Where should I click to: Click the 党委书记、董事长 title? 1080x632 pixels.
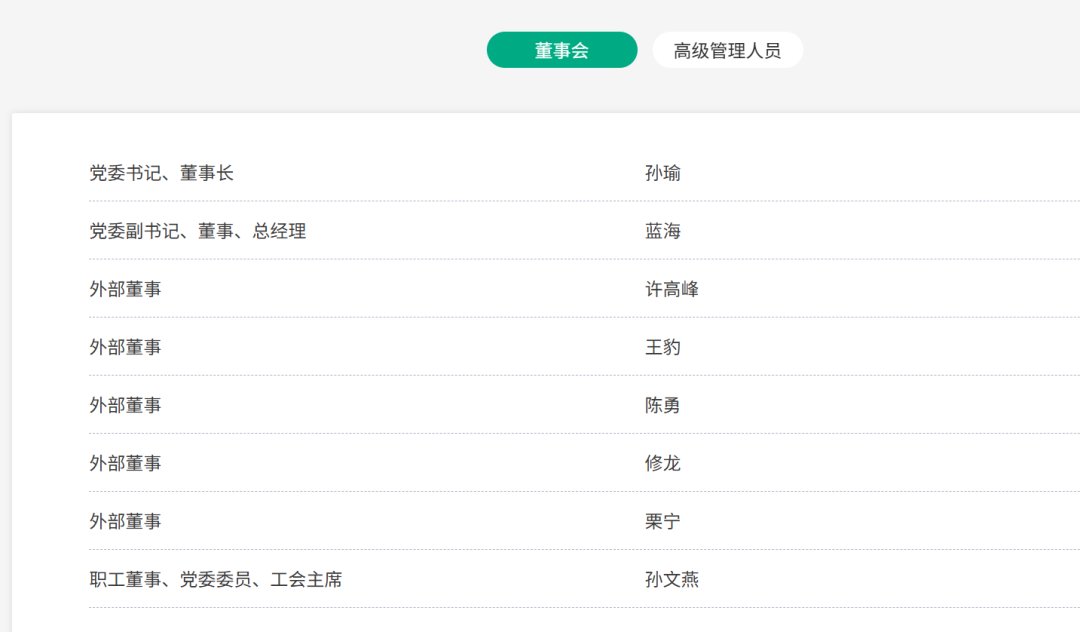coord(161,173)
